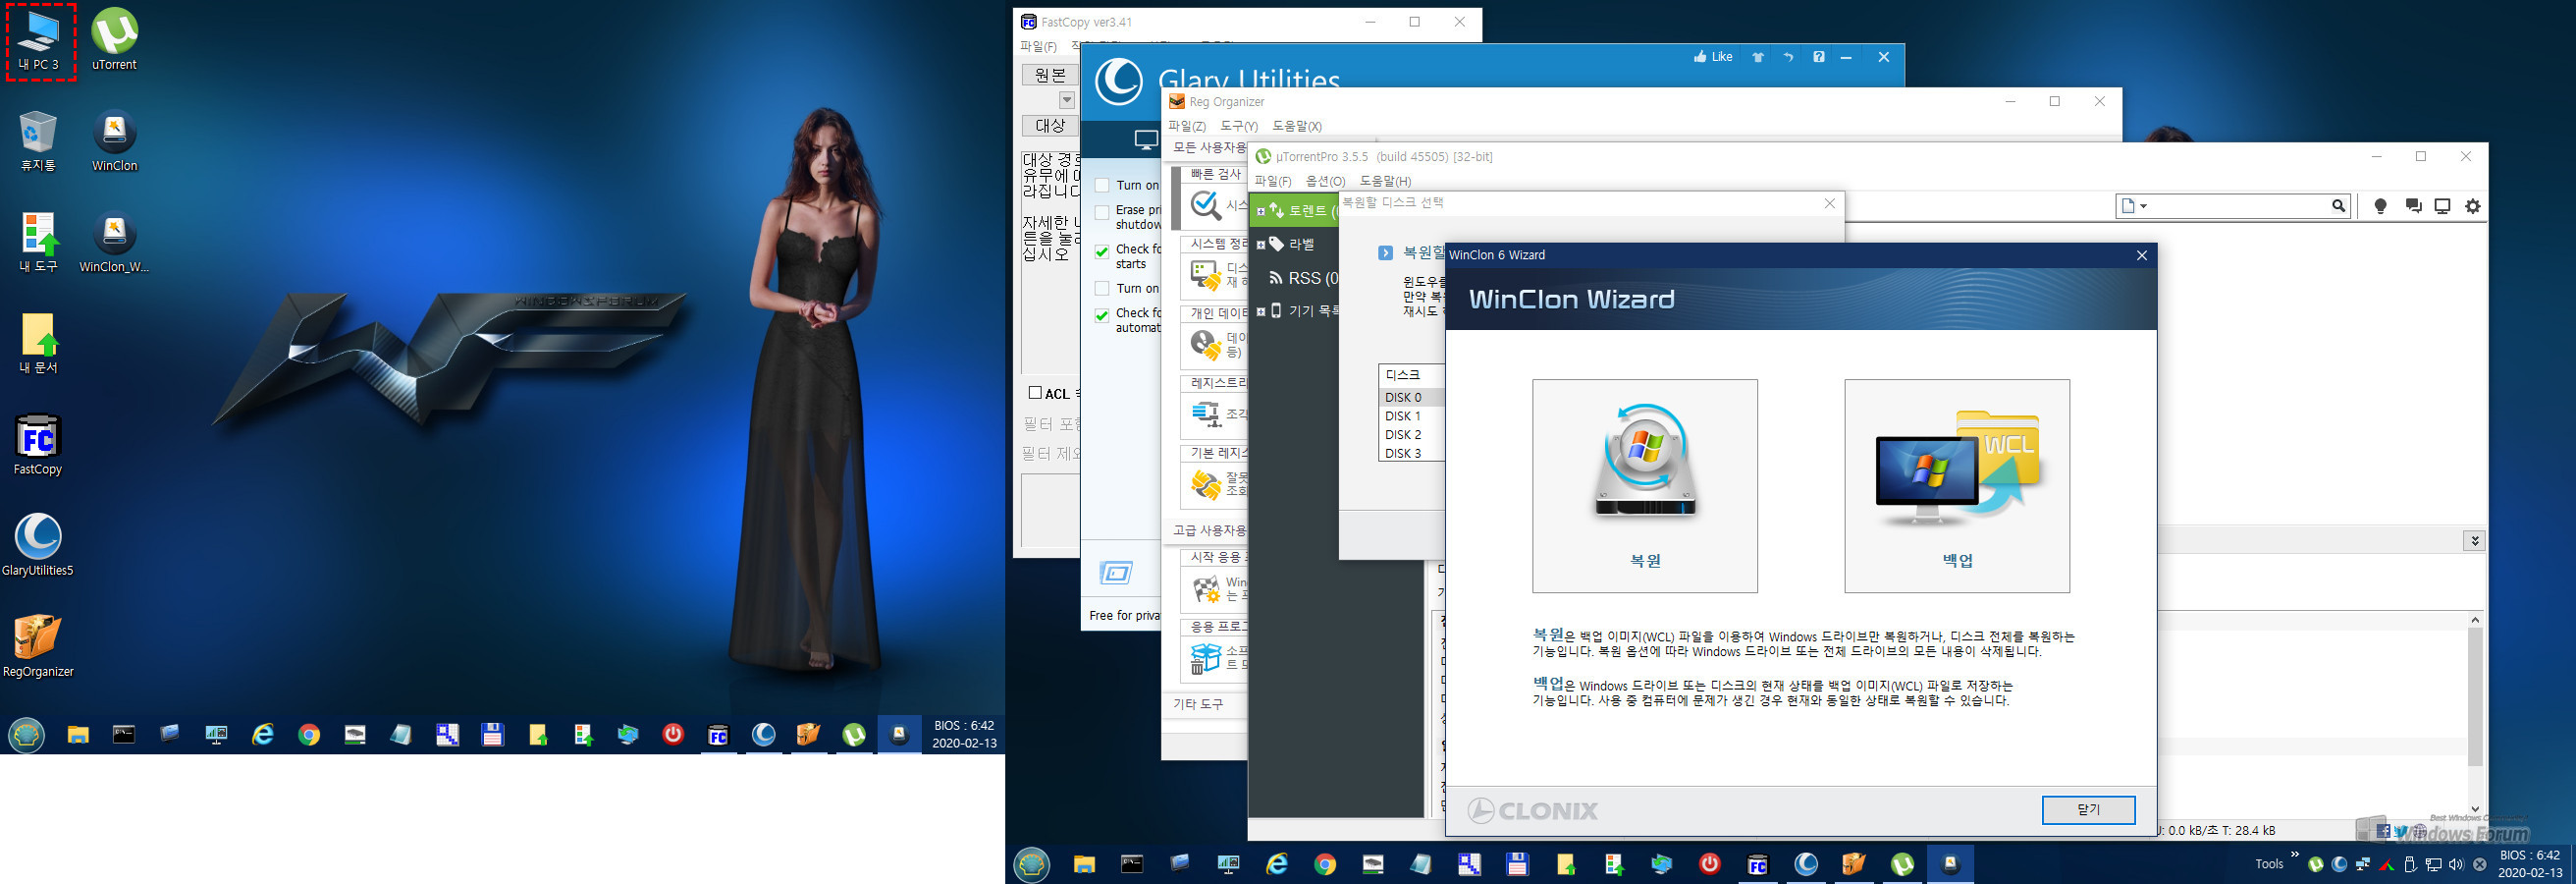Viewport: 2576px width, 884px height.
Task: Click the 대상 destination button in FastCopy
Action: click(x=1050, y=126)
